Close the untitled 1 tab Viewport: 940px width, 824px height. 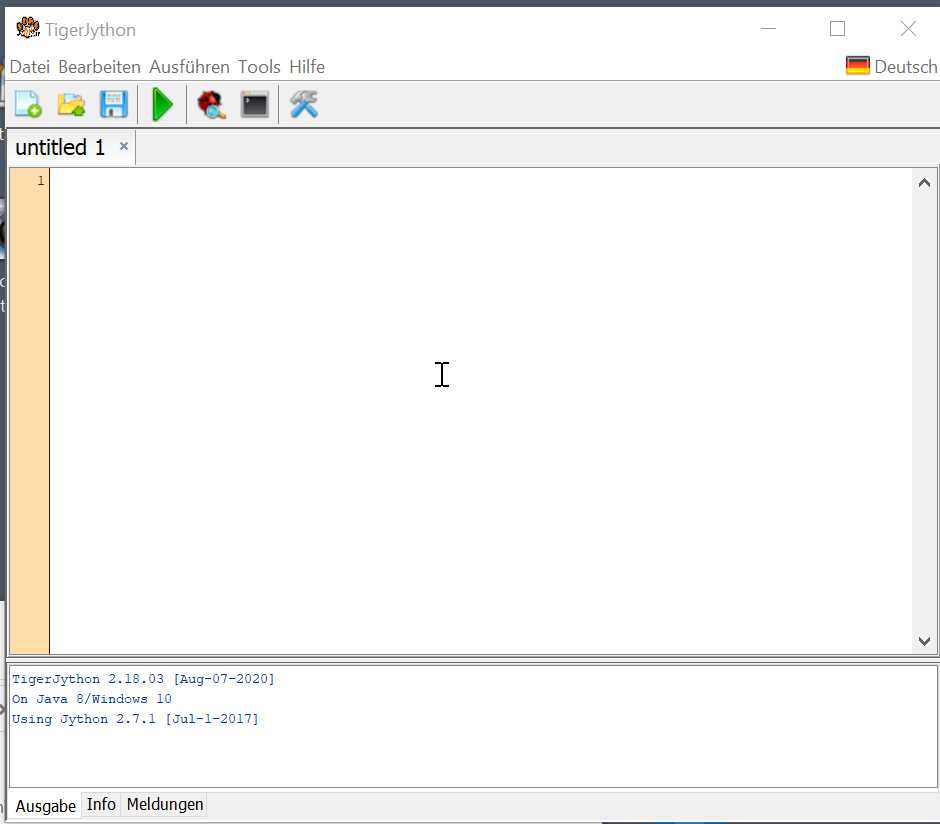(124, 146)
